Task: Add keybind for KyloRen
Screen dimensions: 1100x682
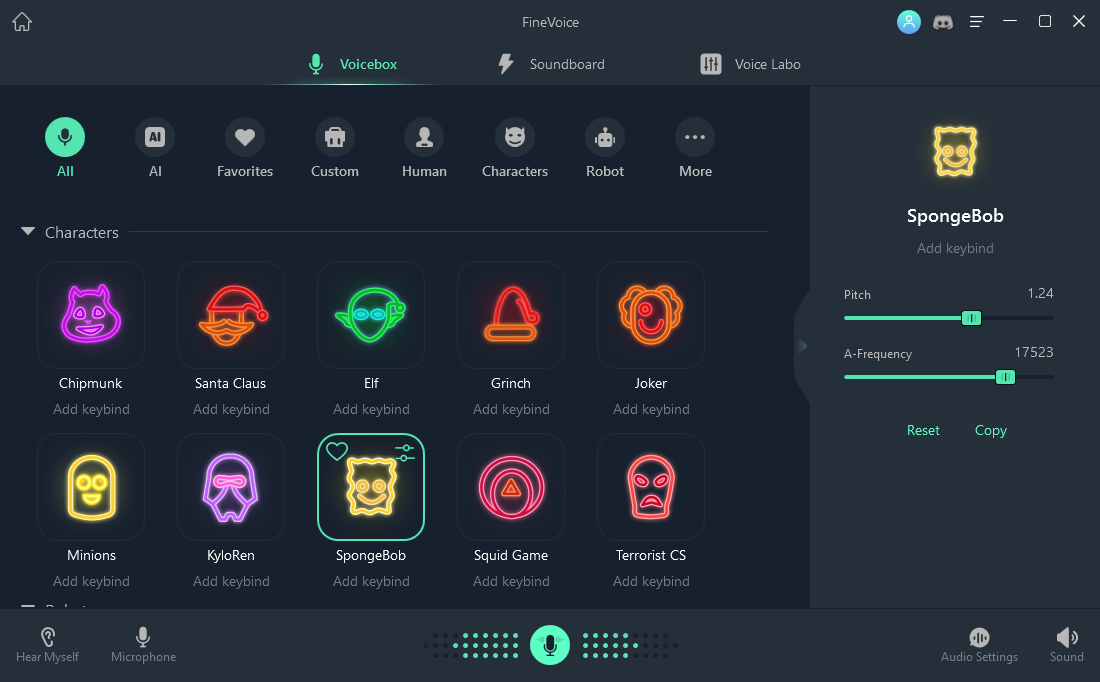Action: pos(231,581)
